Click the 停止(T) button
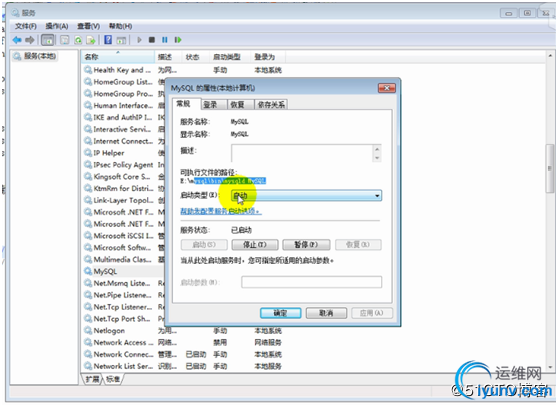558x407 pixels. click(255, 245)
